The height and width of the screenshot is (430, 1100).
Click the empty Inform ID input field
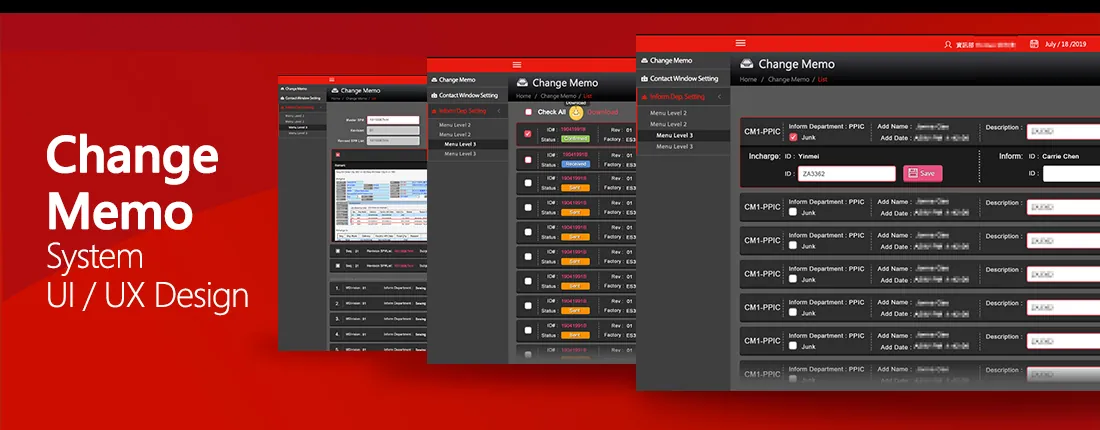1071,174
